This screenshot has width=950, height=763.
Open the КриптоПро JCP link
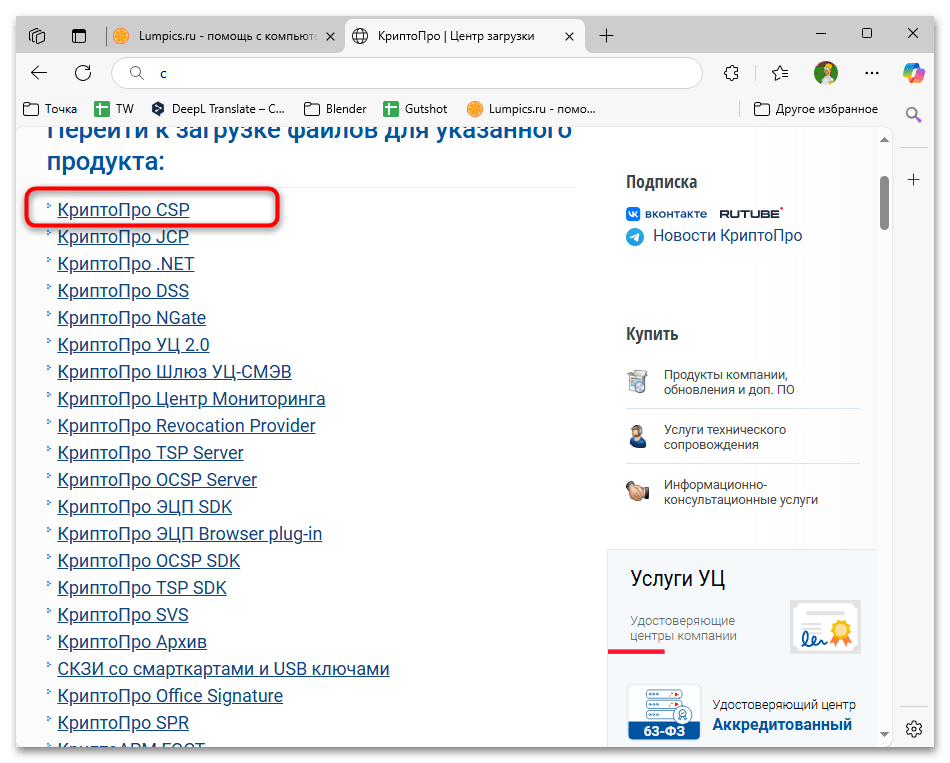(x=123, y=237)
